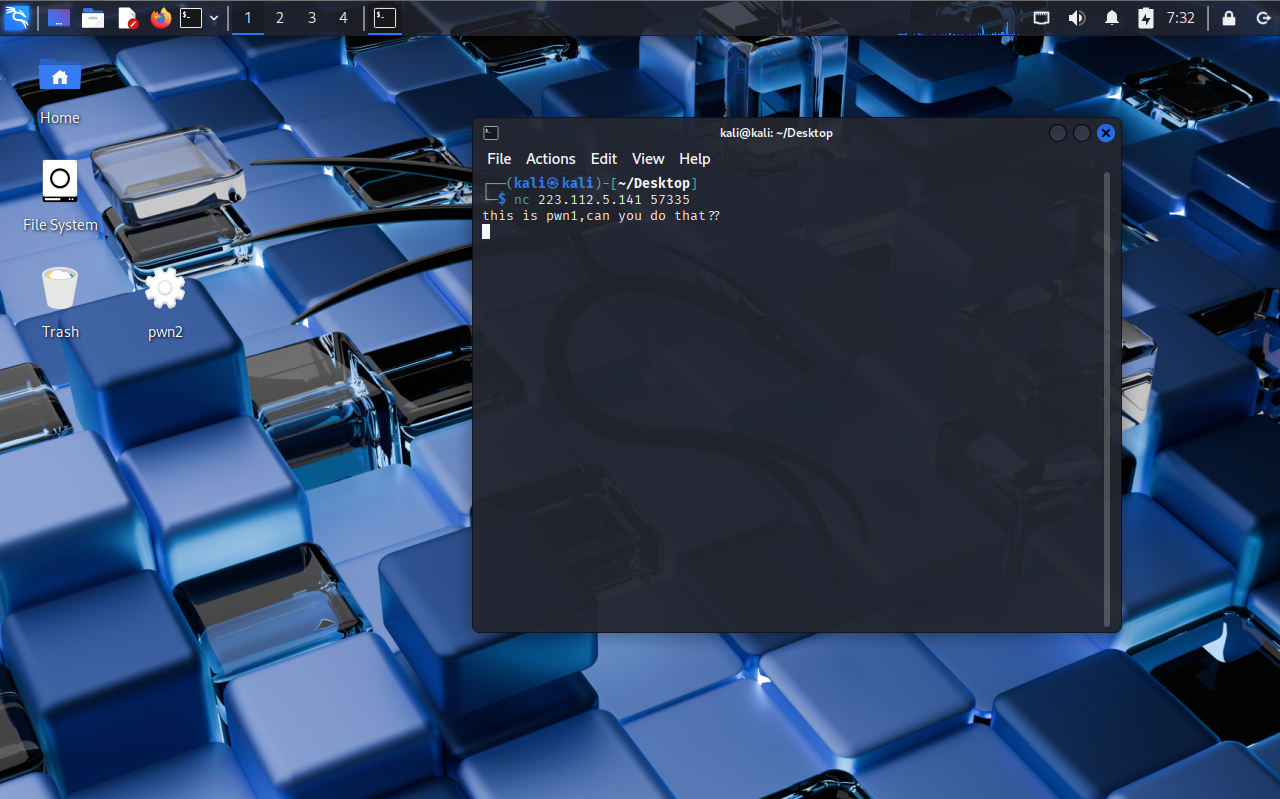Open the Kali applications menu
This screenshot has width=1280, height=799.
[x=17, y=18]
